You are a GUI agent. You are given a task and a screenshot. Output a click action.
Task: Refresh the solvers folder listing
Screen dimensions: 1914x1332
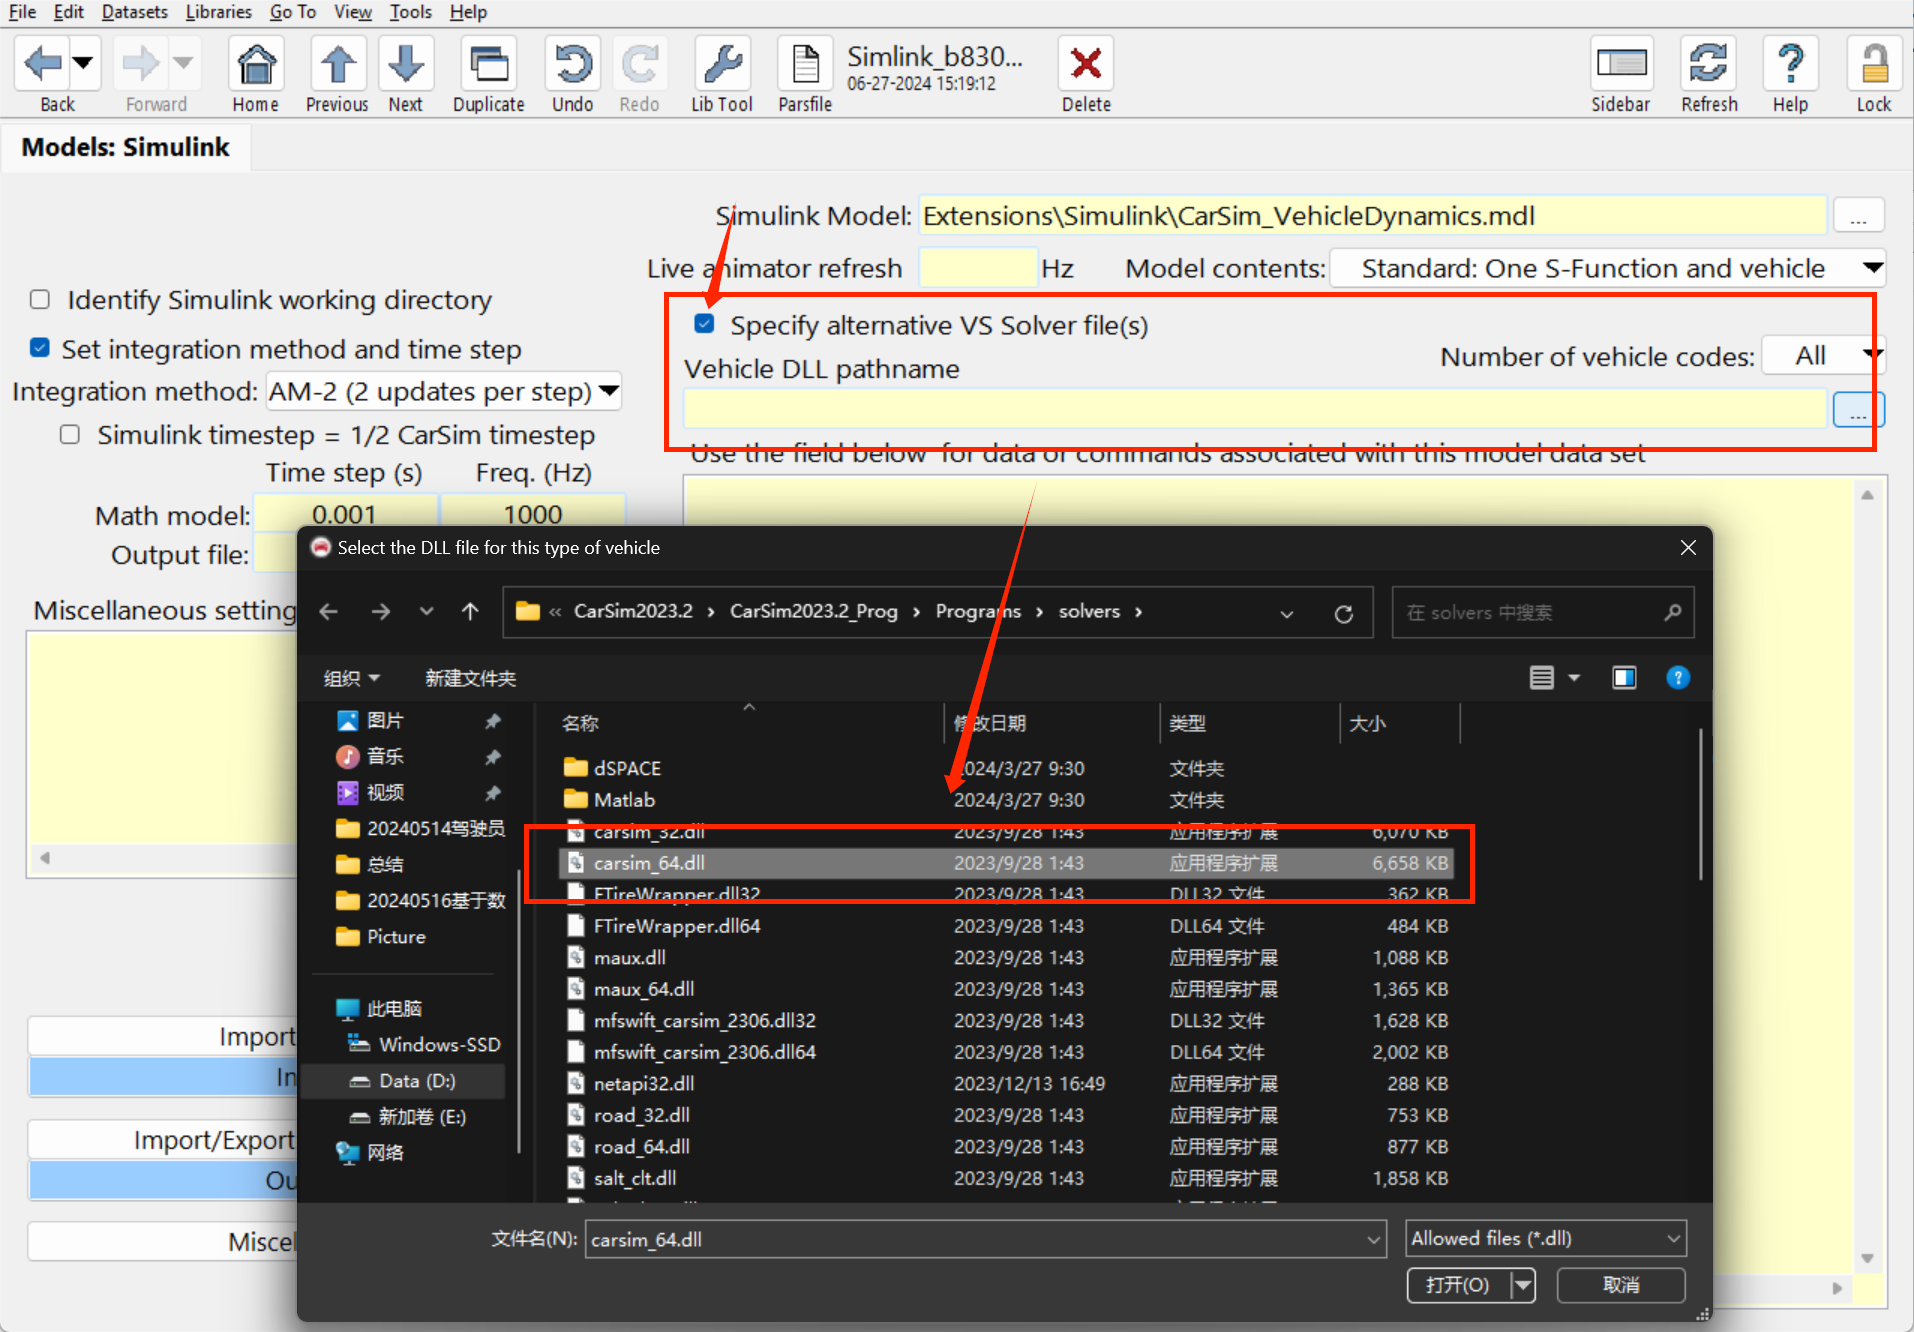click(x=1343, y=613)
